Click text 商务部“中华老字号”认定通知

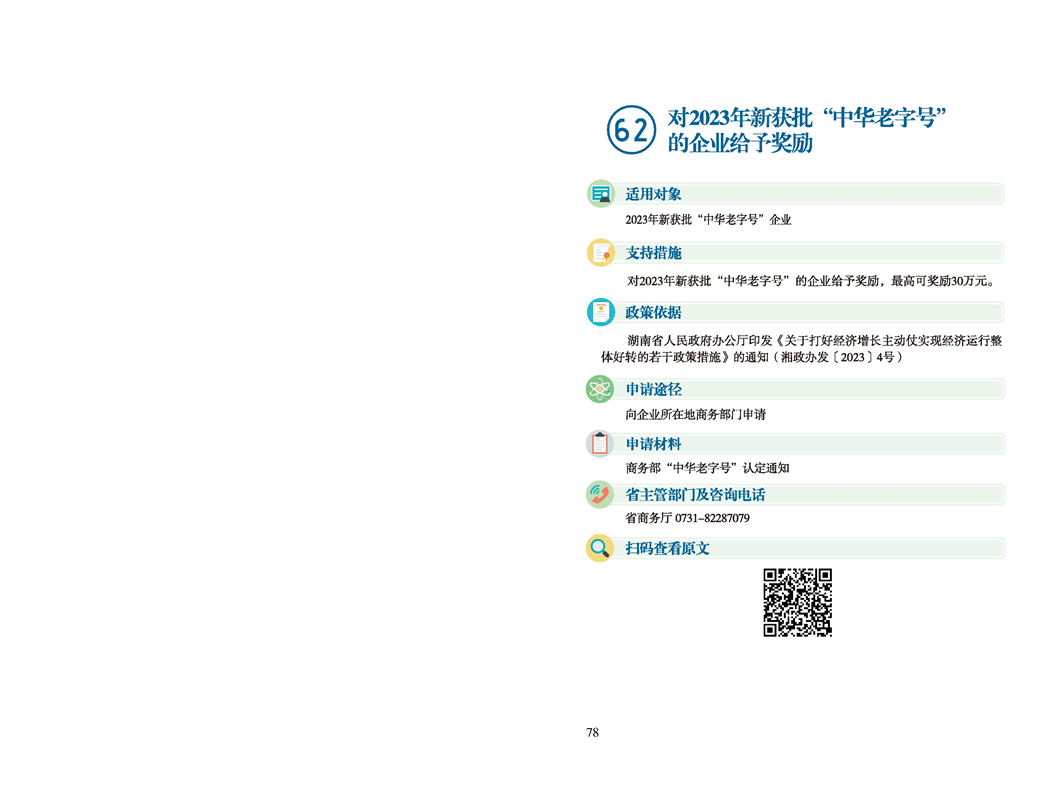[707, 468]
